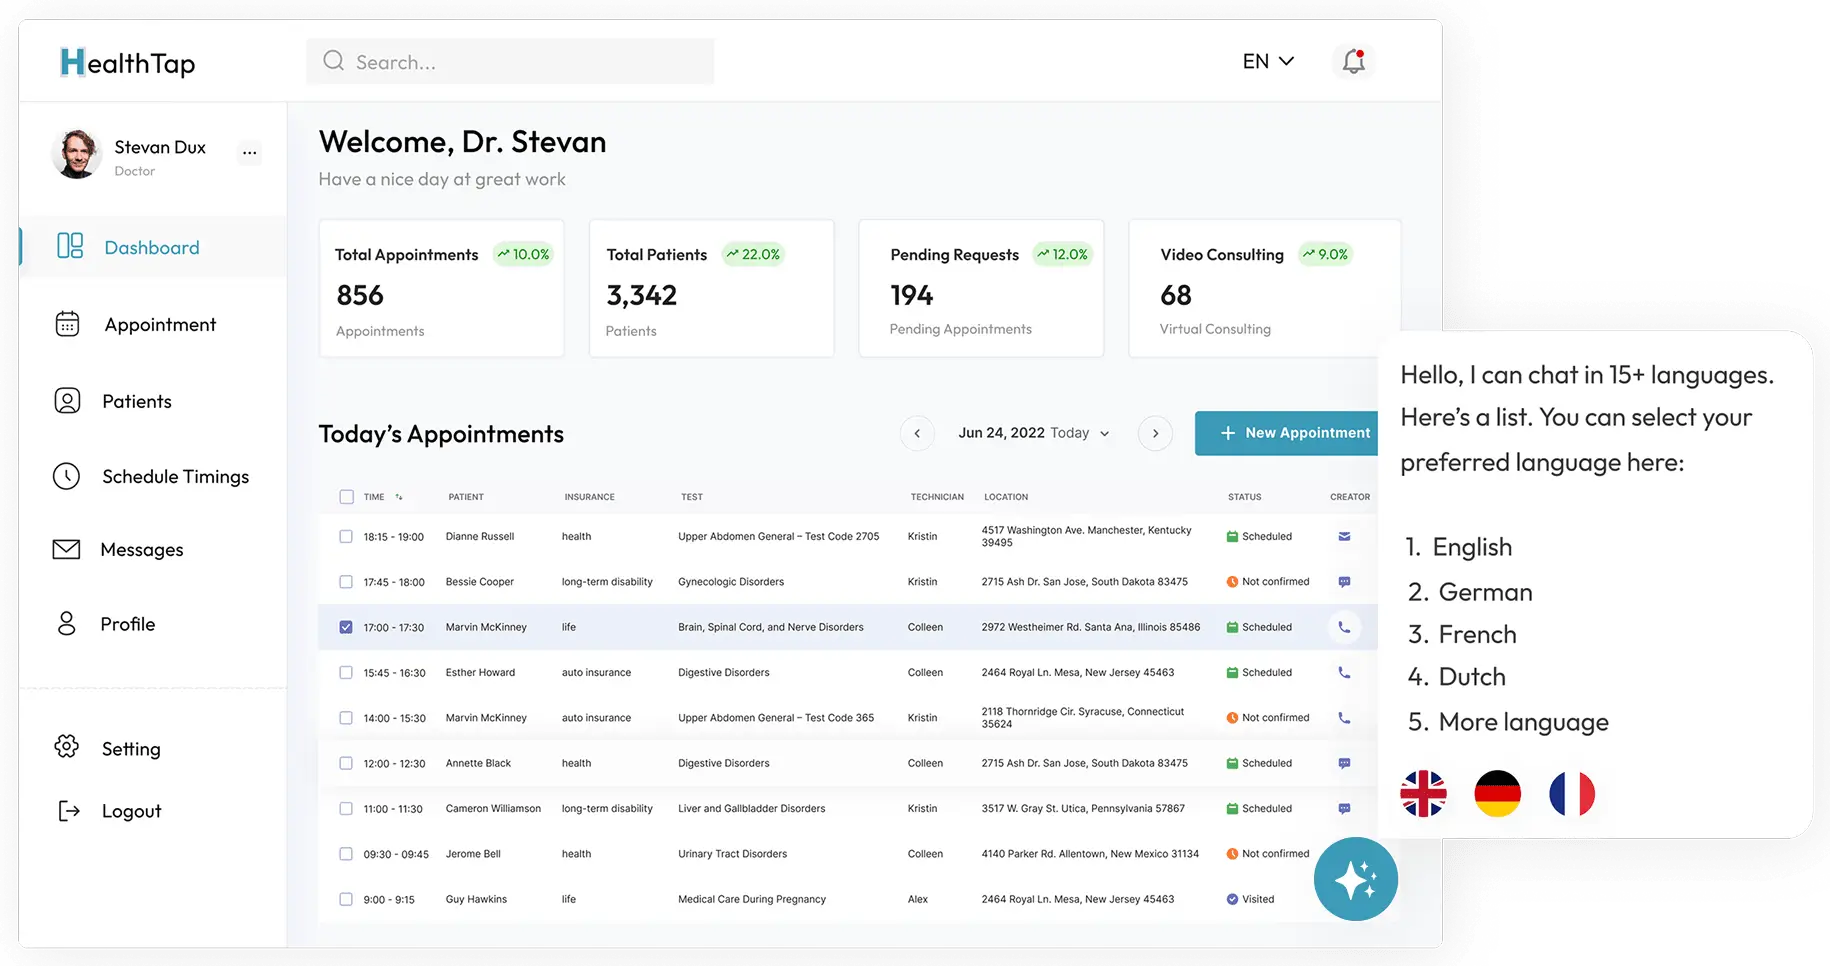The width and height of the screenshot is (1830, 966).
Task: Click the phone icon for Esther Howard's row
Action: click(1344, 673)
